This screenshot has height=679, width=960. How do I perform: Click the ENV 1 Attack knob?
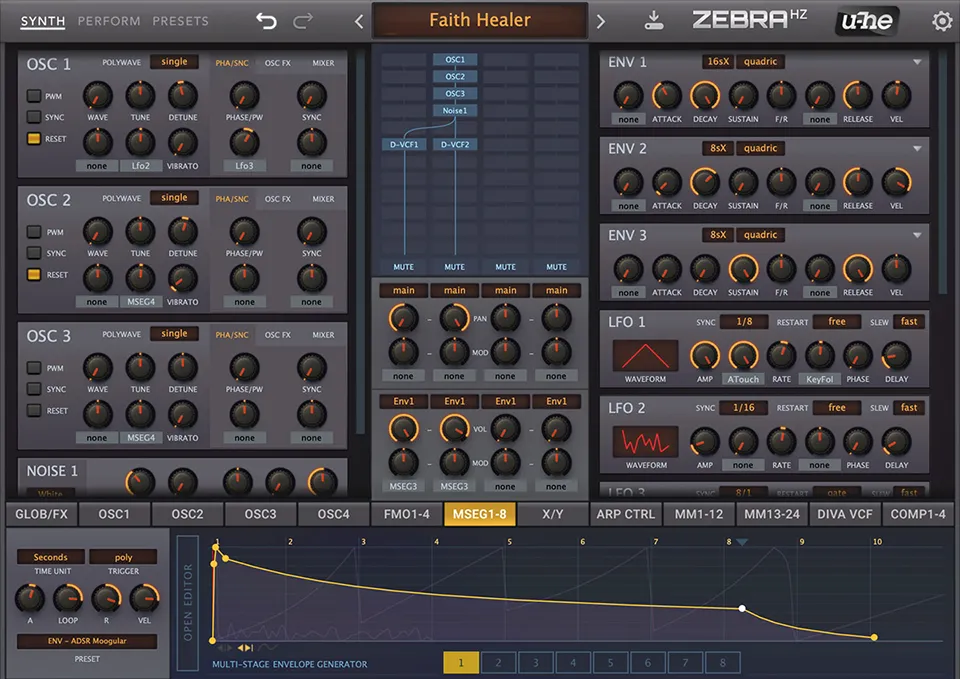(x=666, y=96)
